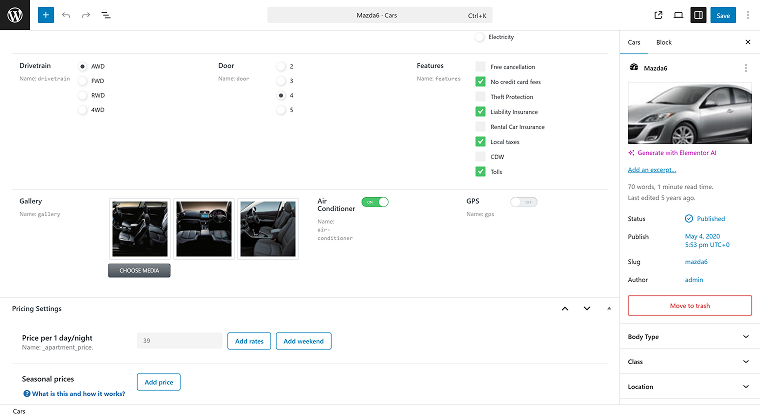Open the editor options menu

(x=748, y=15)
